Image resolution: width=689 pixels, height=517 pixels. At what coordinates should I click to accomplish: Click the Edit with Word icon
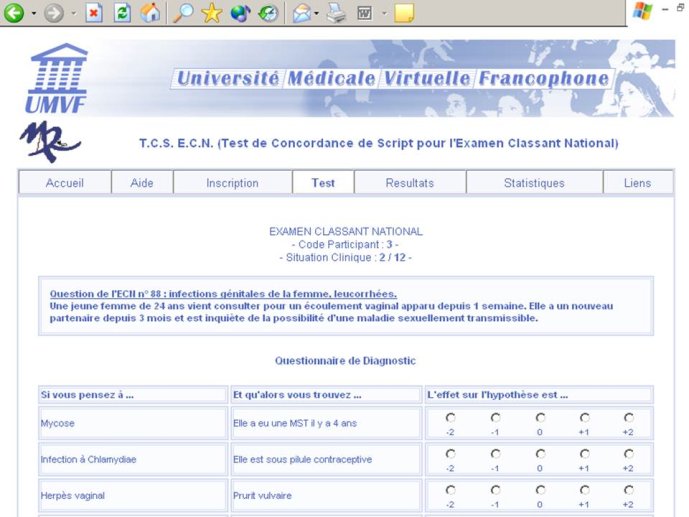point(364,13)
